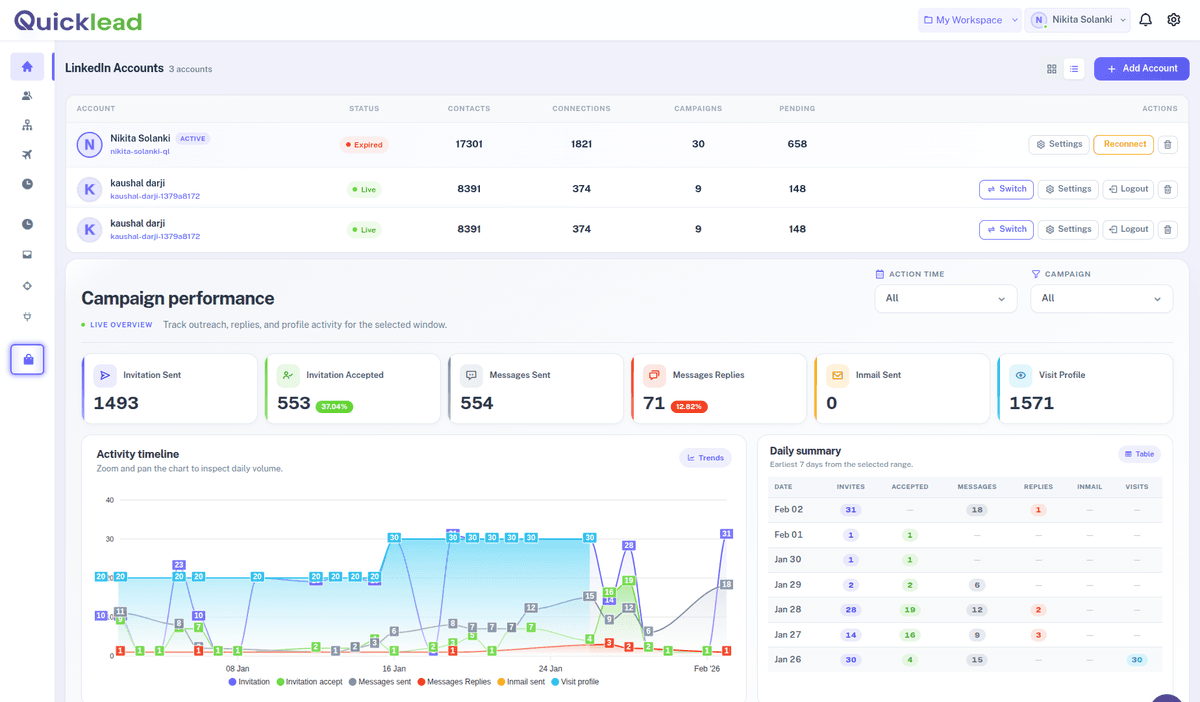The height and width of the screenshot is (702, 1200).
Task: Click the Invitation Accepted person icon
Action: click(x=288, y=375)
